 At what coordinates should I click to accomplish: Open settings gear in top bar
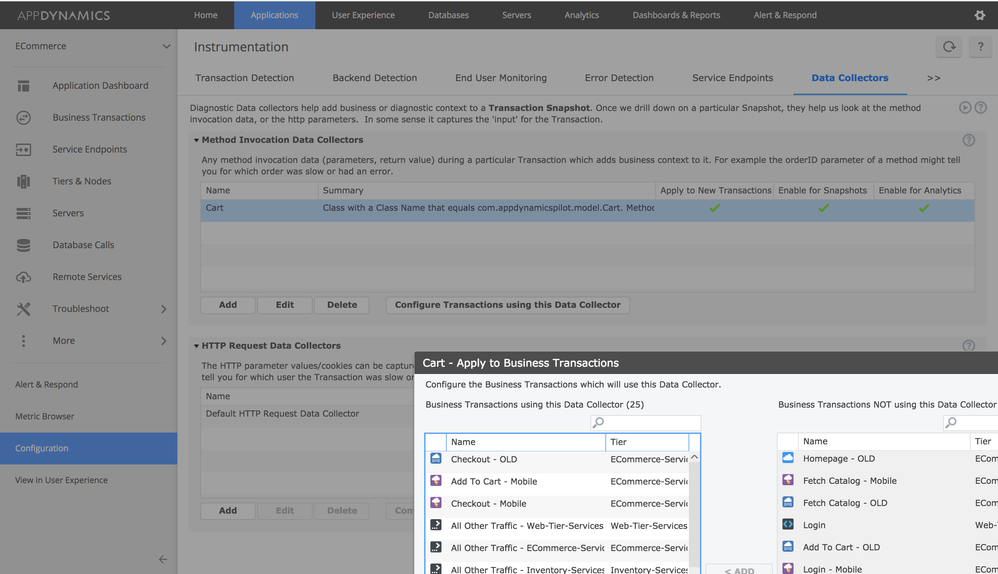tap(979, 15)
